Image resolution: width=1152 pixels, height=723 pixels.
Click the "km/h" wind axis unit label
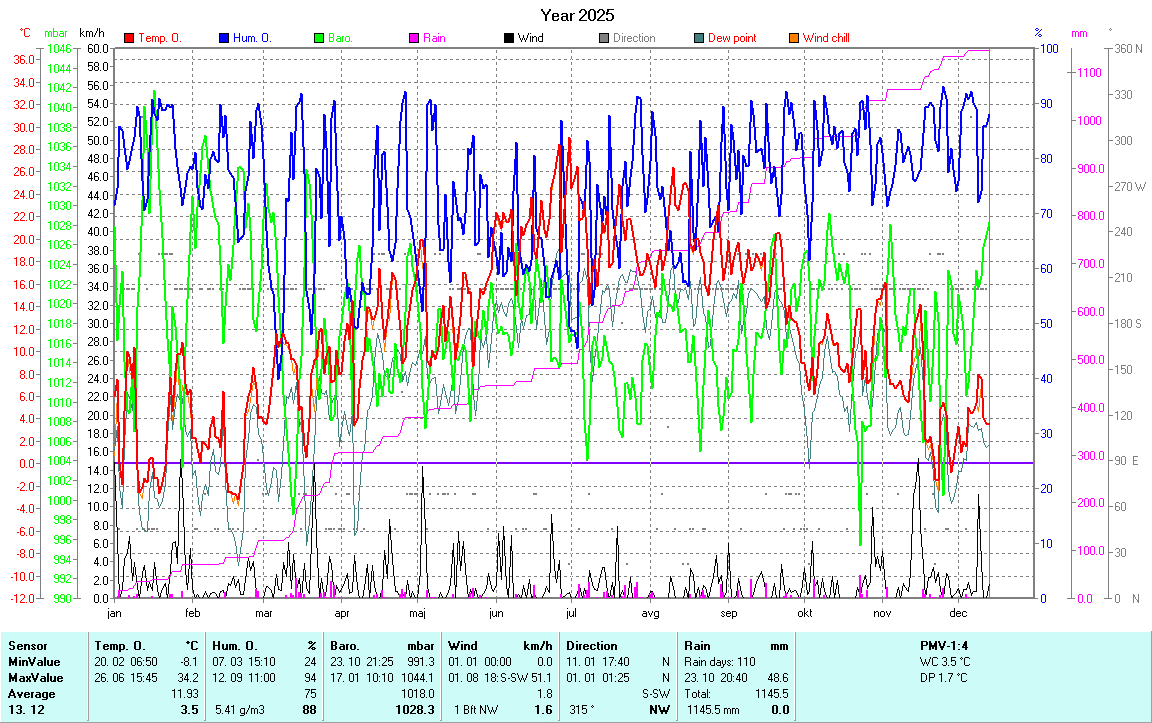(x=92, y=33)
